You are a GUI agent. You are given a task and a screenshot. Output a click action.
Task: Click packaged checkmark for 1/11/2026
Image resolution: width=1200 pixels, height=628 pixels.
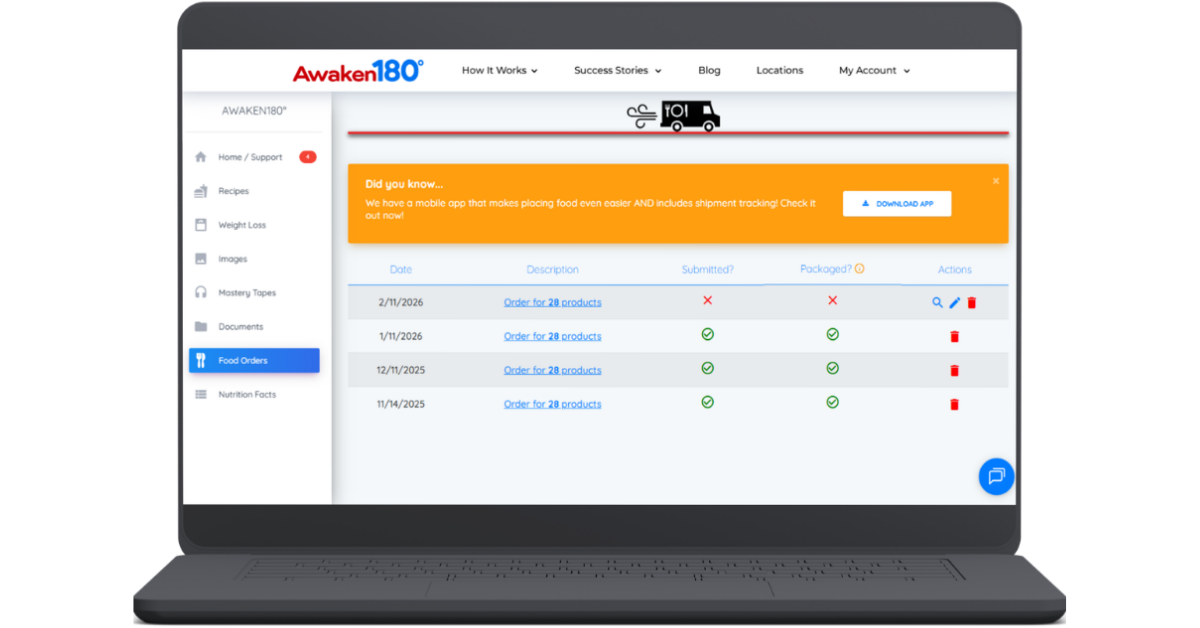click(x=832, y=334)
